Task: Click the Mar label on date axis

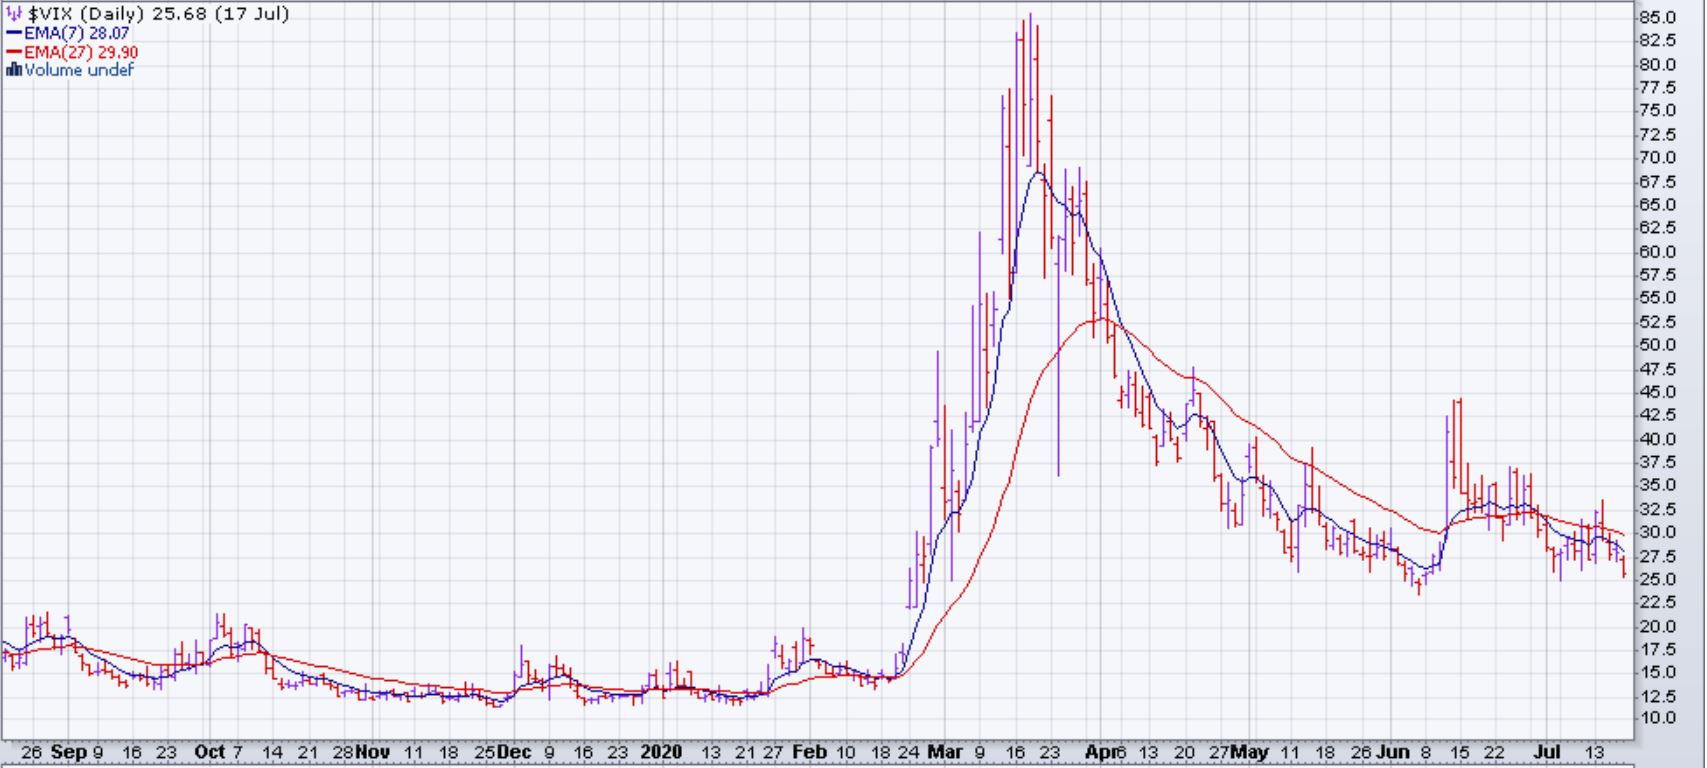Action: pyautogui.click(x=942, y=752)
